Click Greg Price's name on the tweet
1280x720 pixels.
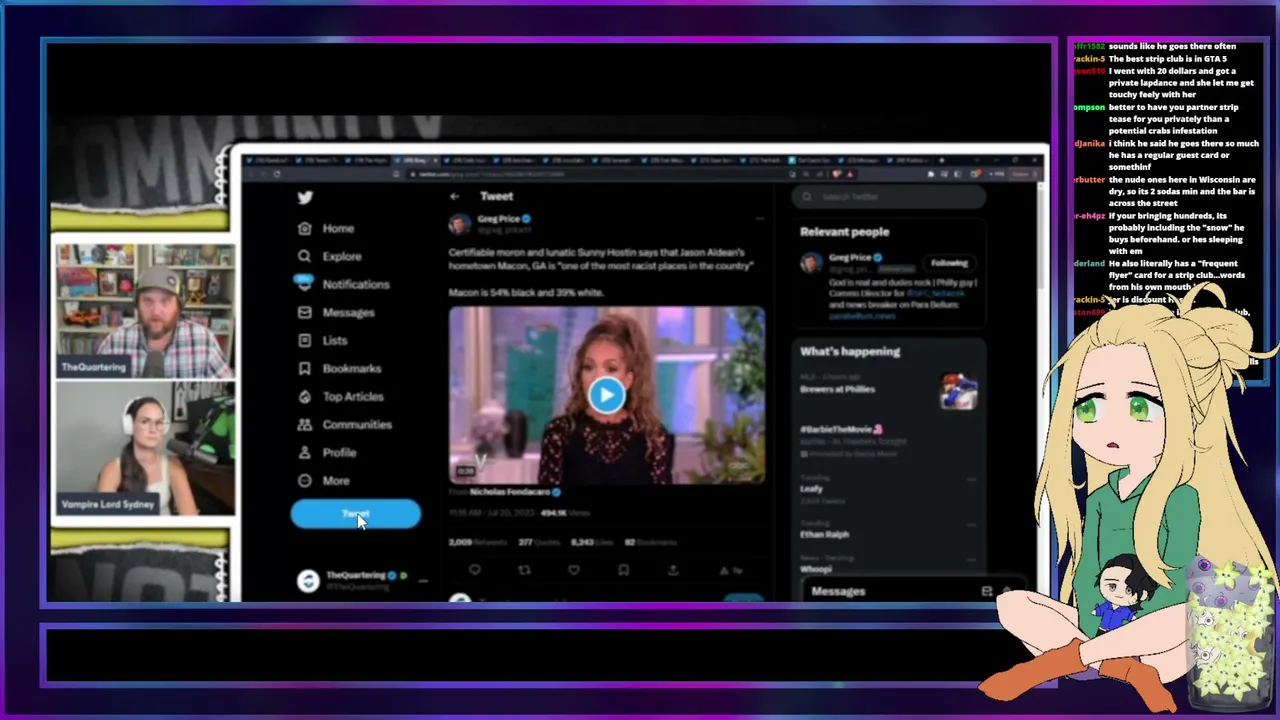(x=498, y=218)
